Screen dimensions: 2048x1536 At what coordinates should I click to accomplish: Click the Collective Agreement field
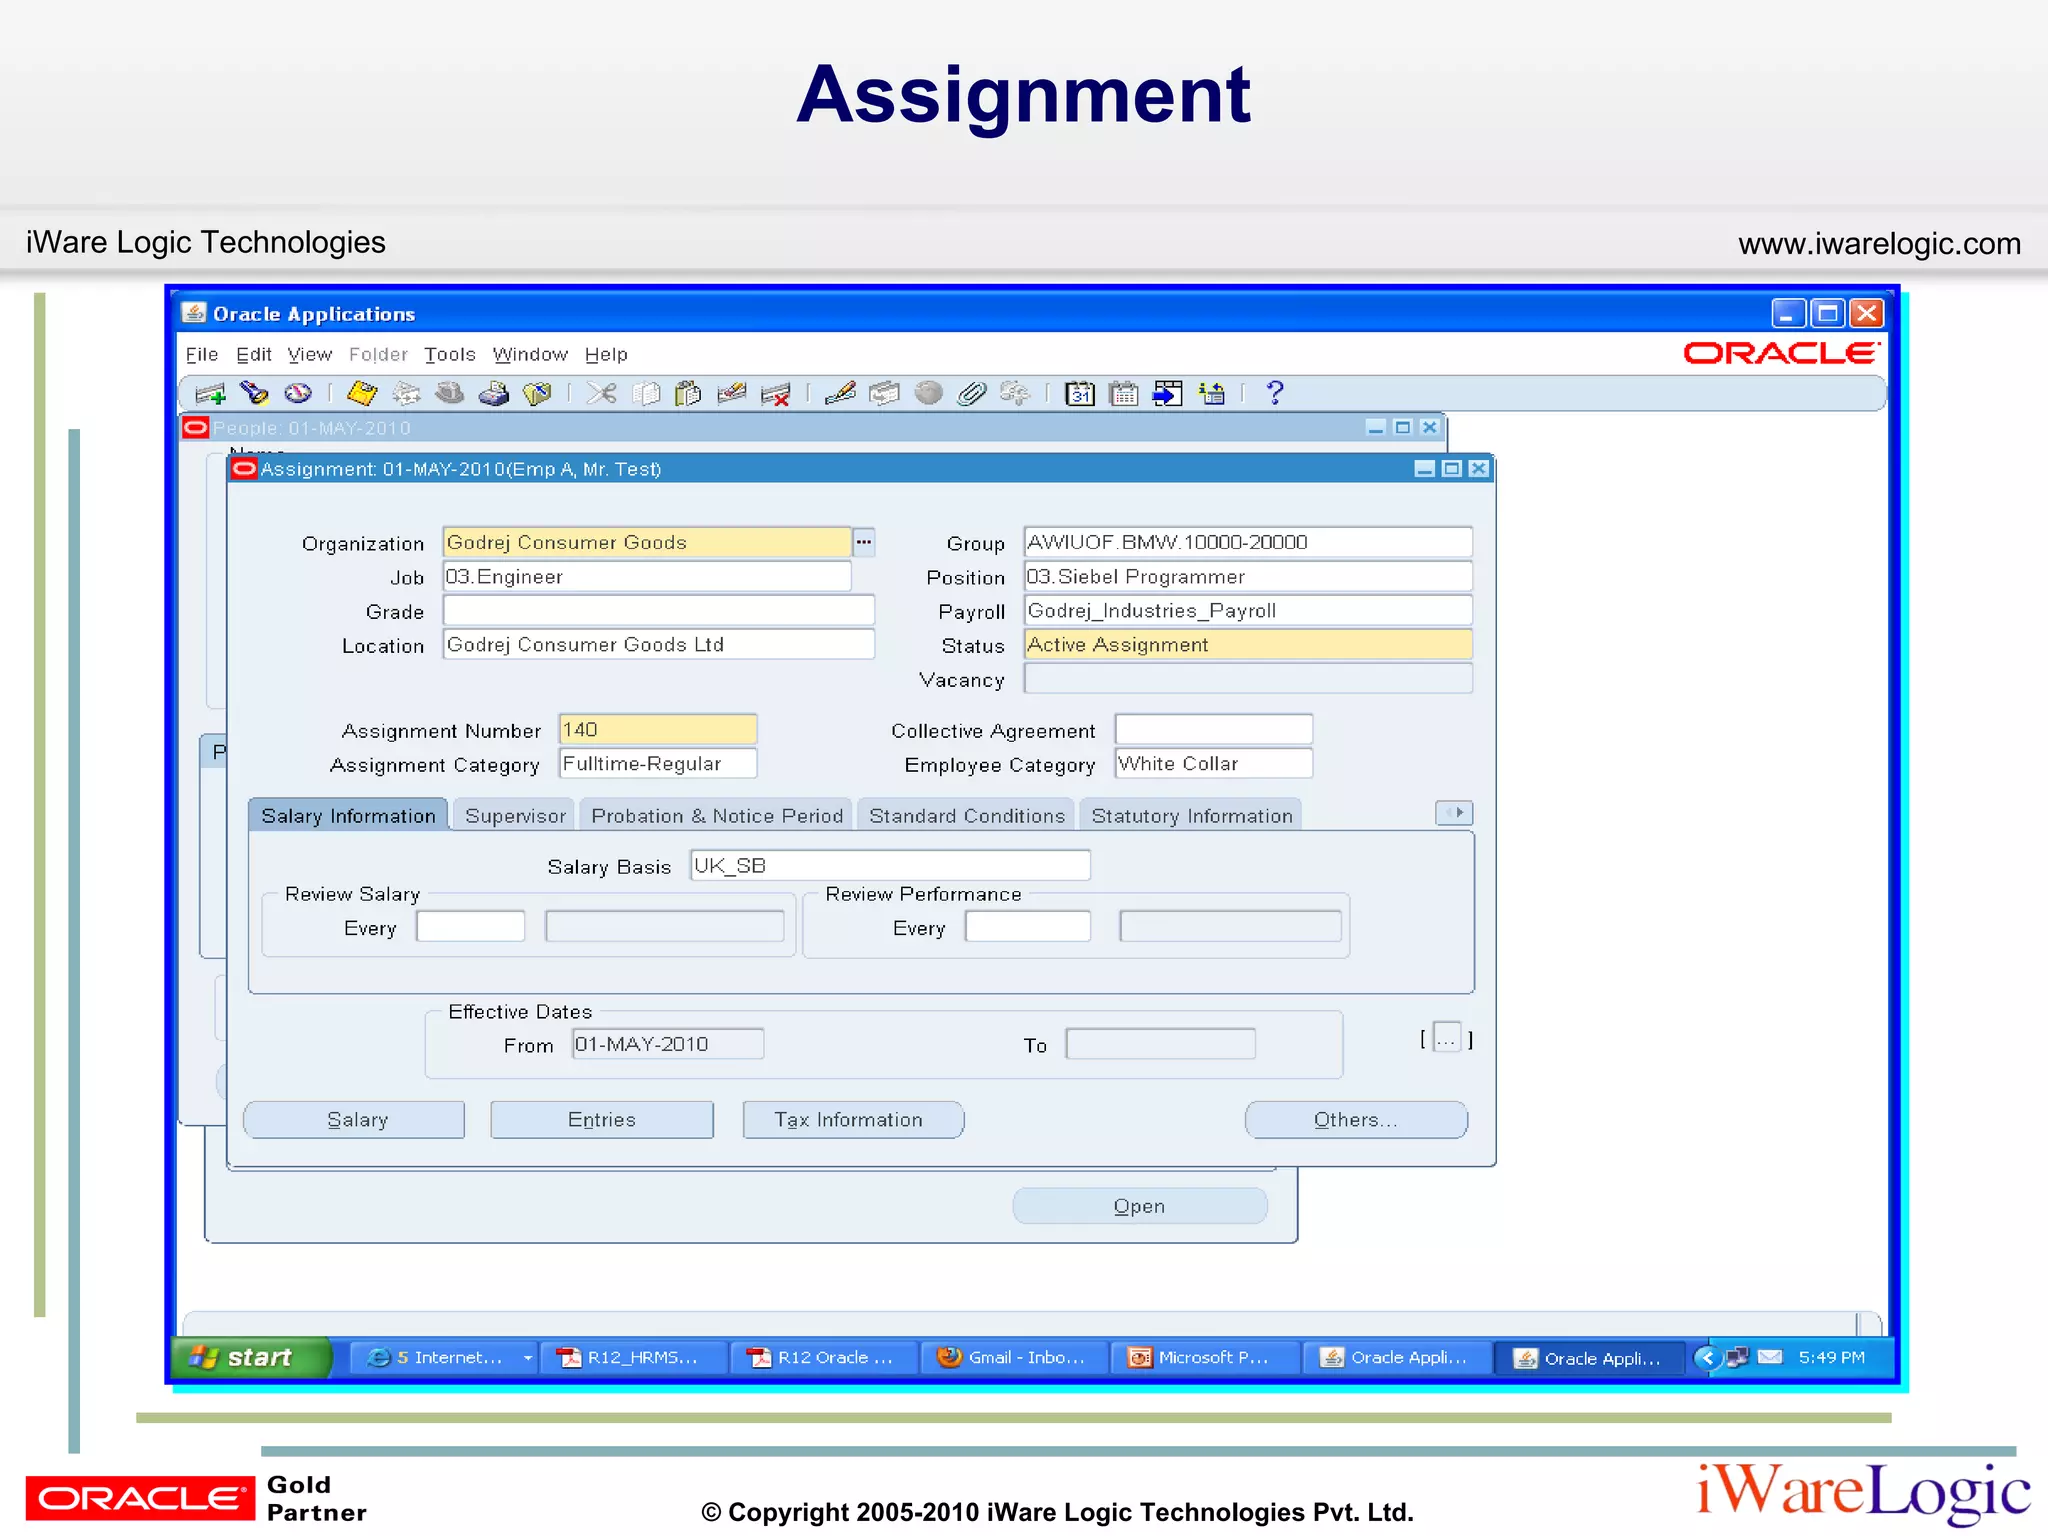click(1214, 729)
